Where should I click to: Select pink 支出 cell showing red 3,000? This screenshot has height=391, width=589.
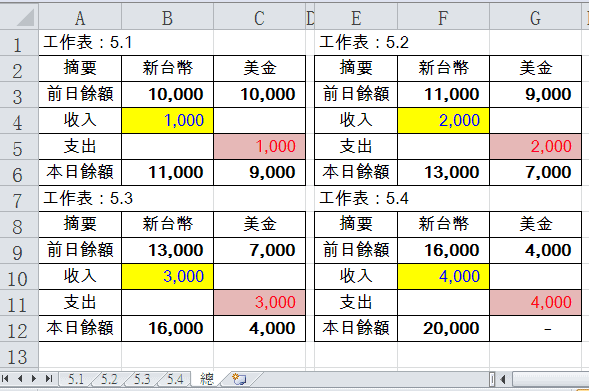pos(260,302)
